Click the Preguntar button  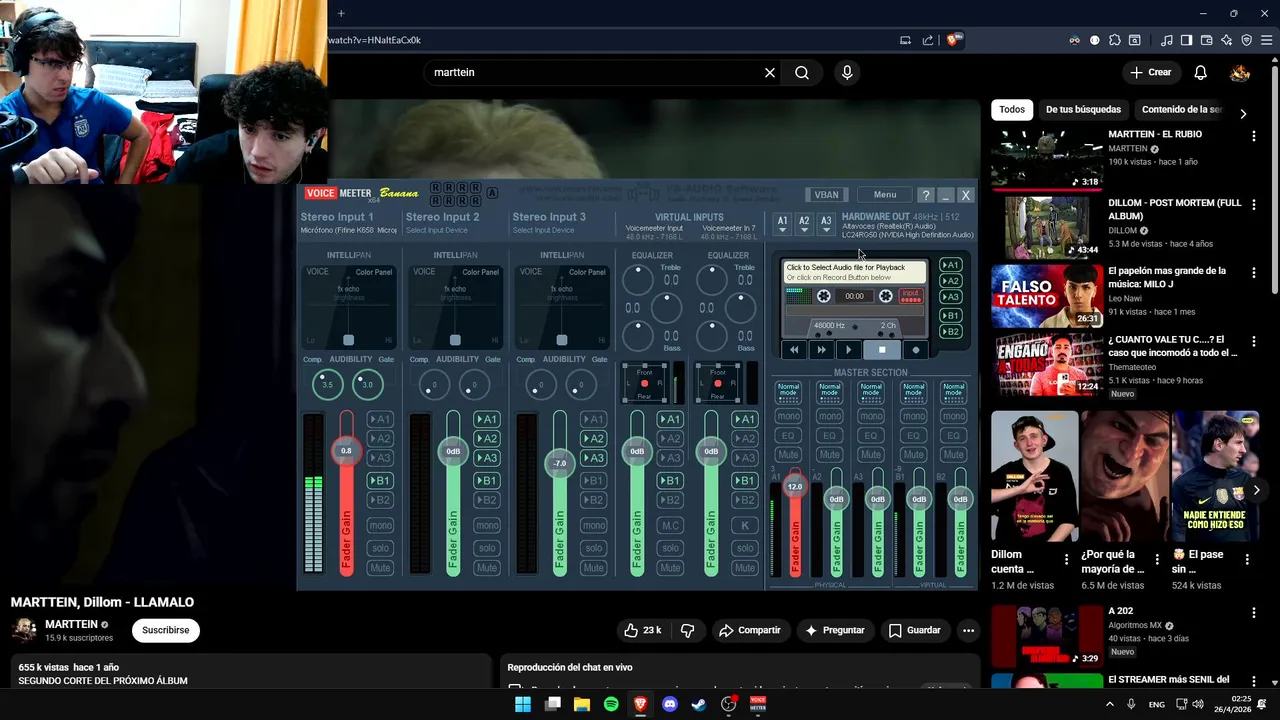pyautogui.click(x=835, y=630)
